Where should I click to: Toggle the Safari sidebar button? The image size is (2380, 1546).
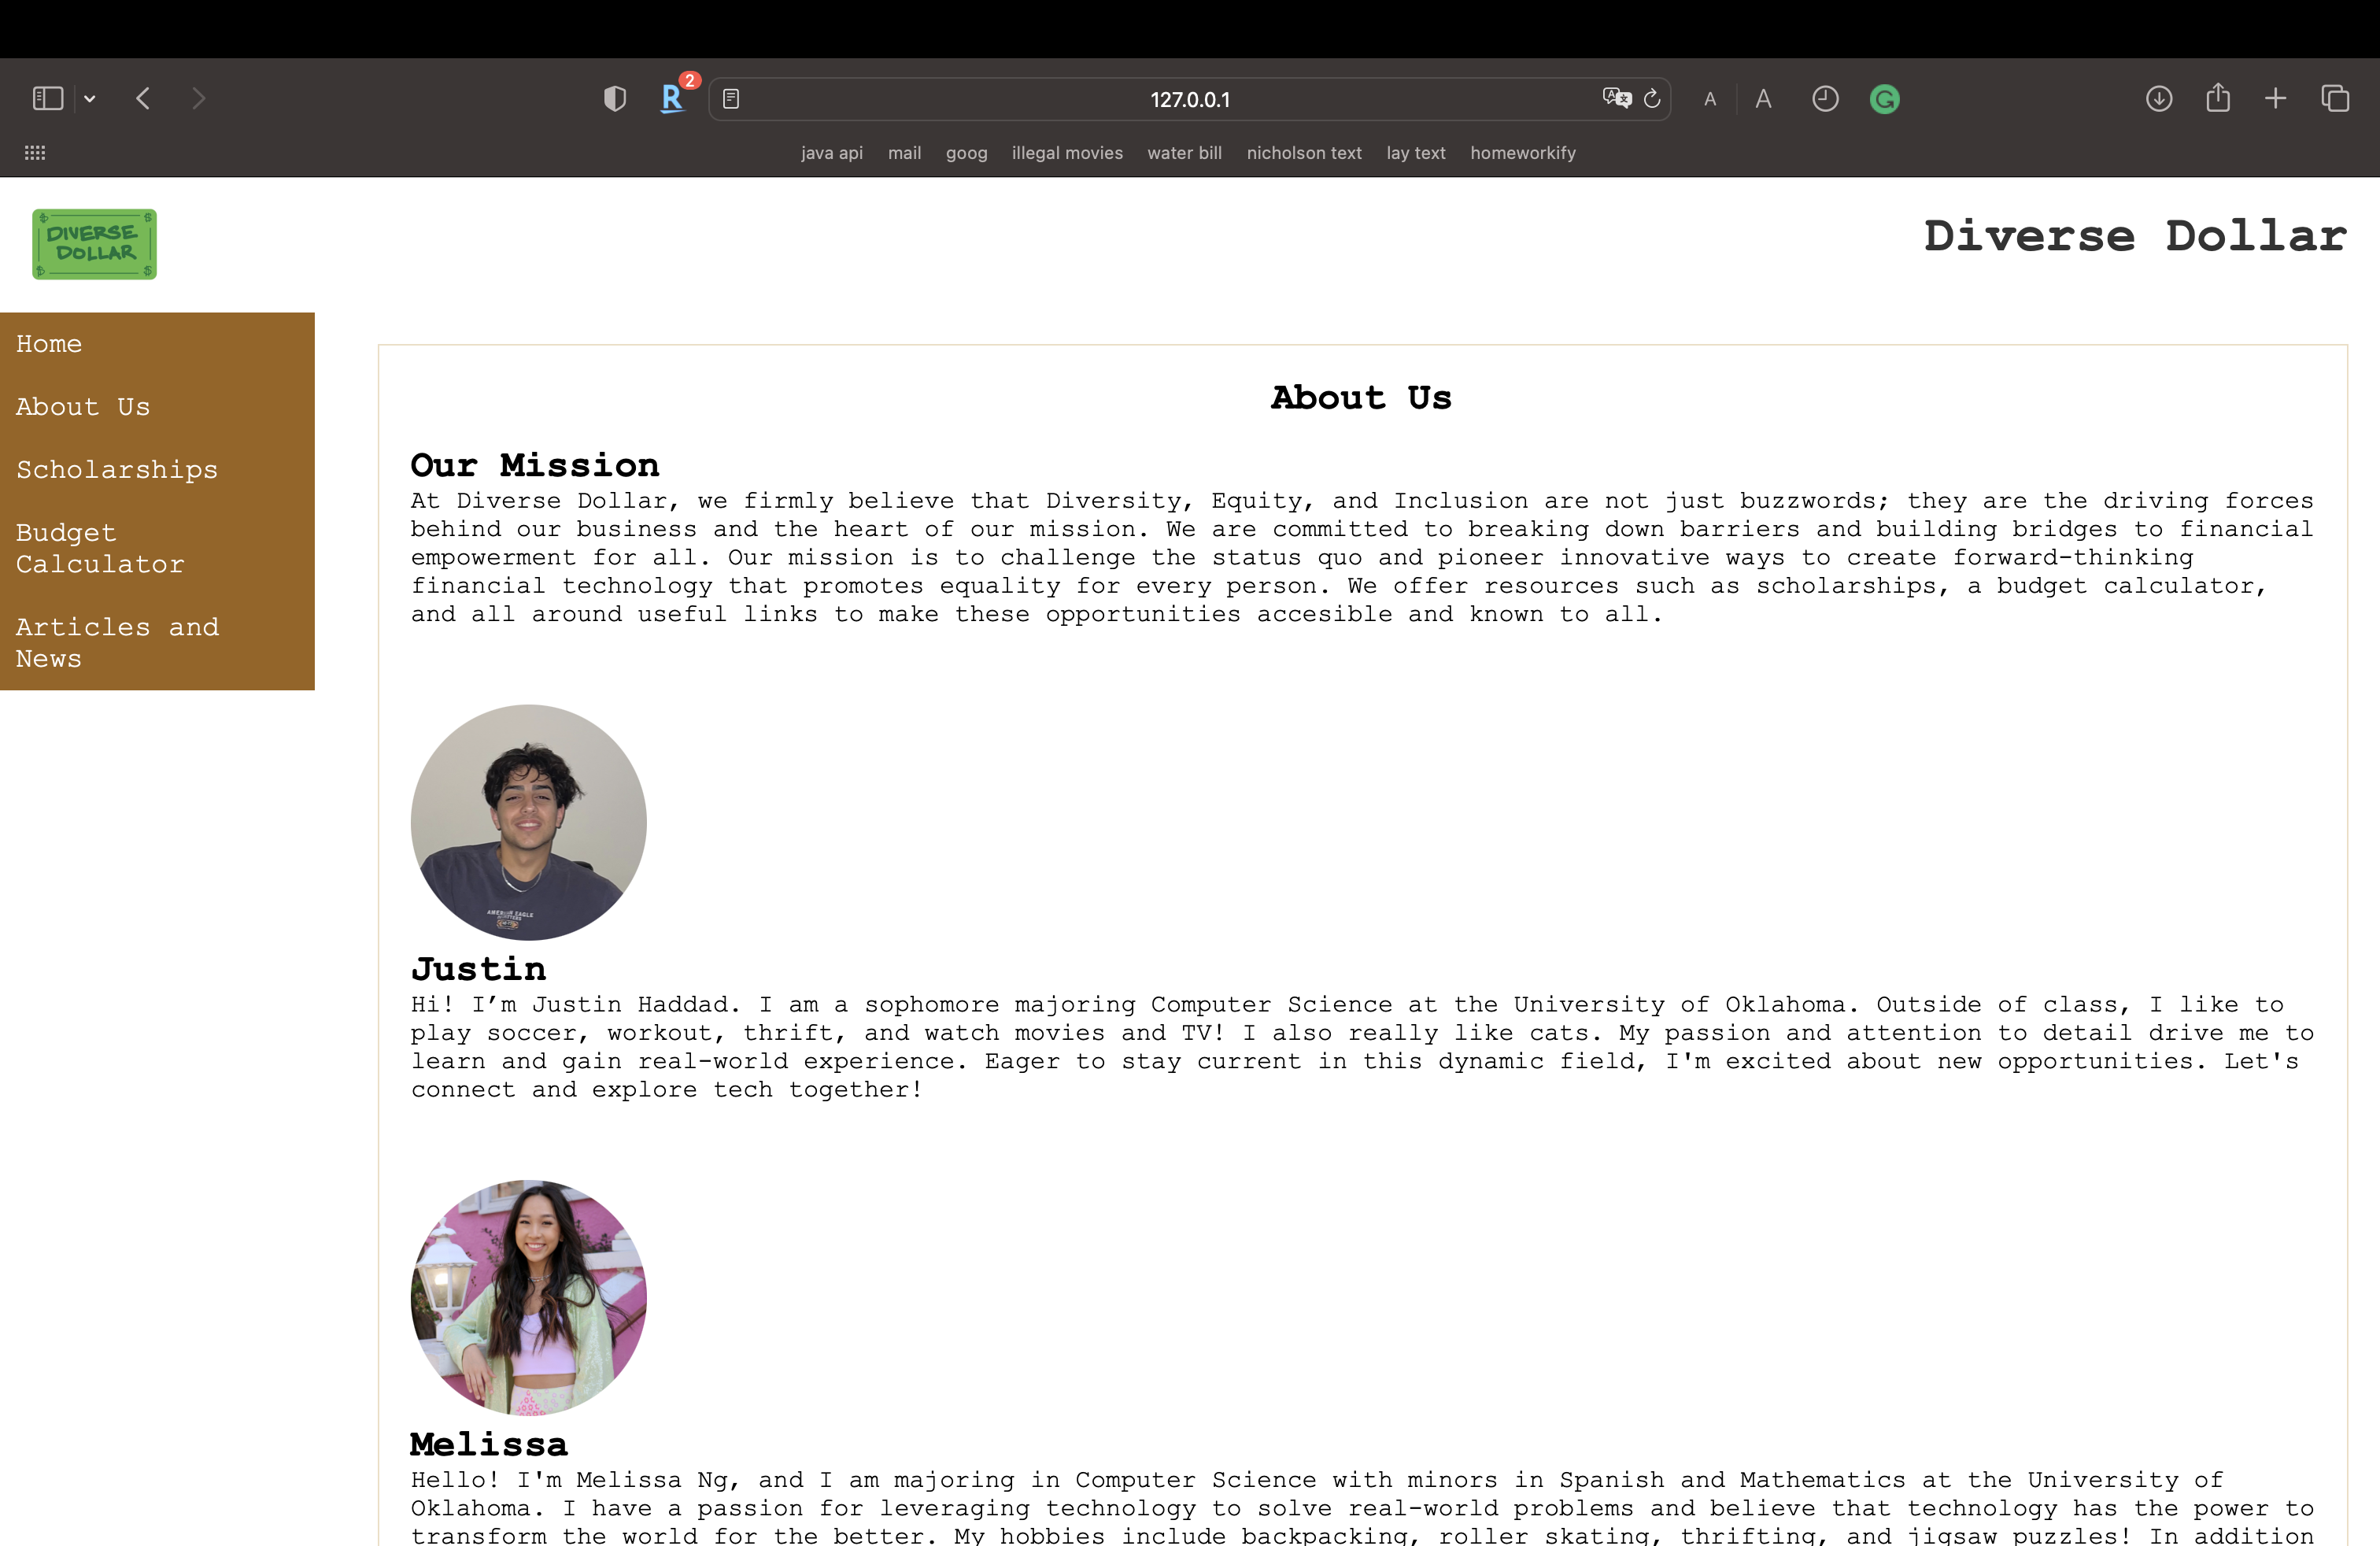pos(48,98)
